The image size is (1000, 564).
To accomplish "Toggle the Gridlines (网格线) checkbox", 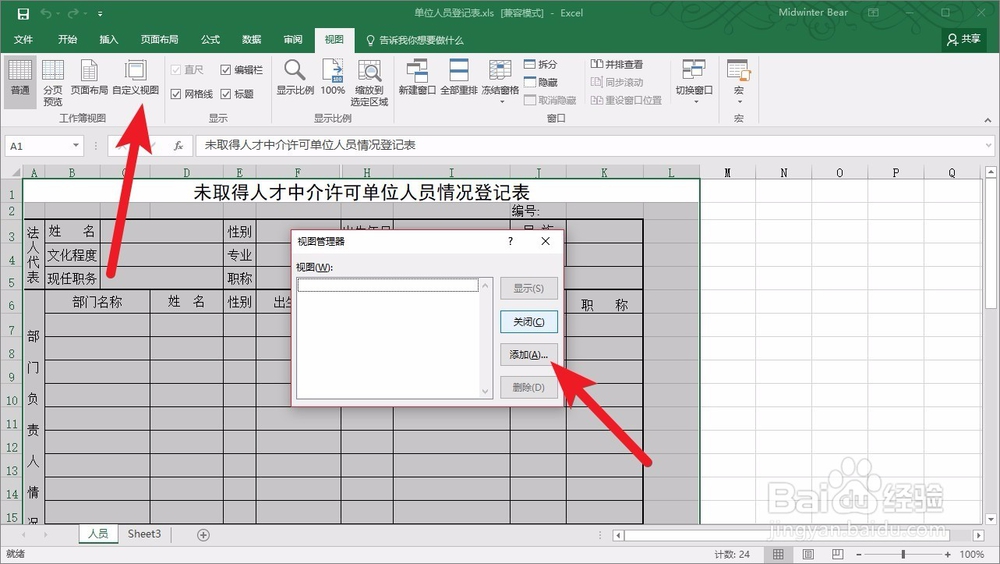I will coord(176,94).
